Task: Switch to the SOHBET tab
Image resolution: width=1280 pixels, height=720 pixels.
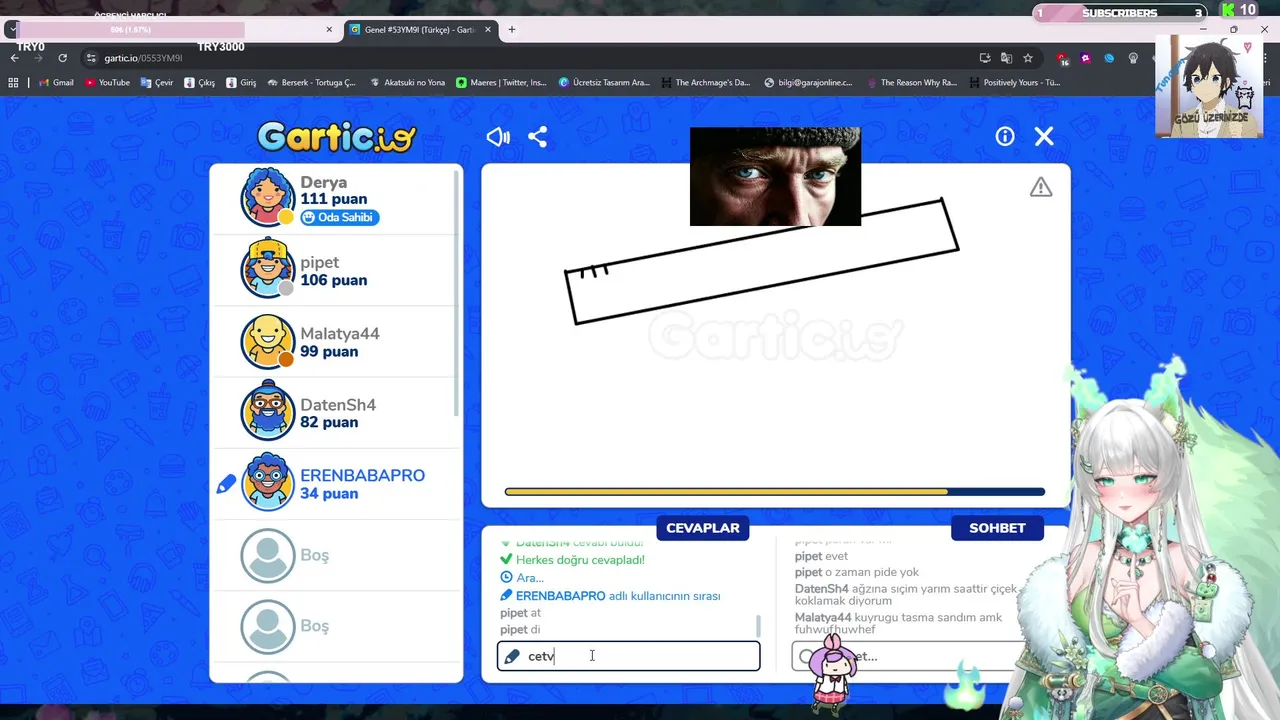Action: pyautogui.click(x=997, y=528)
